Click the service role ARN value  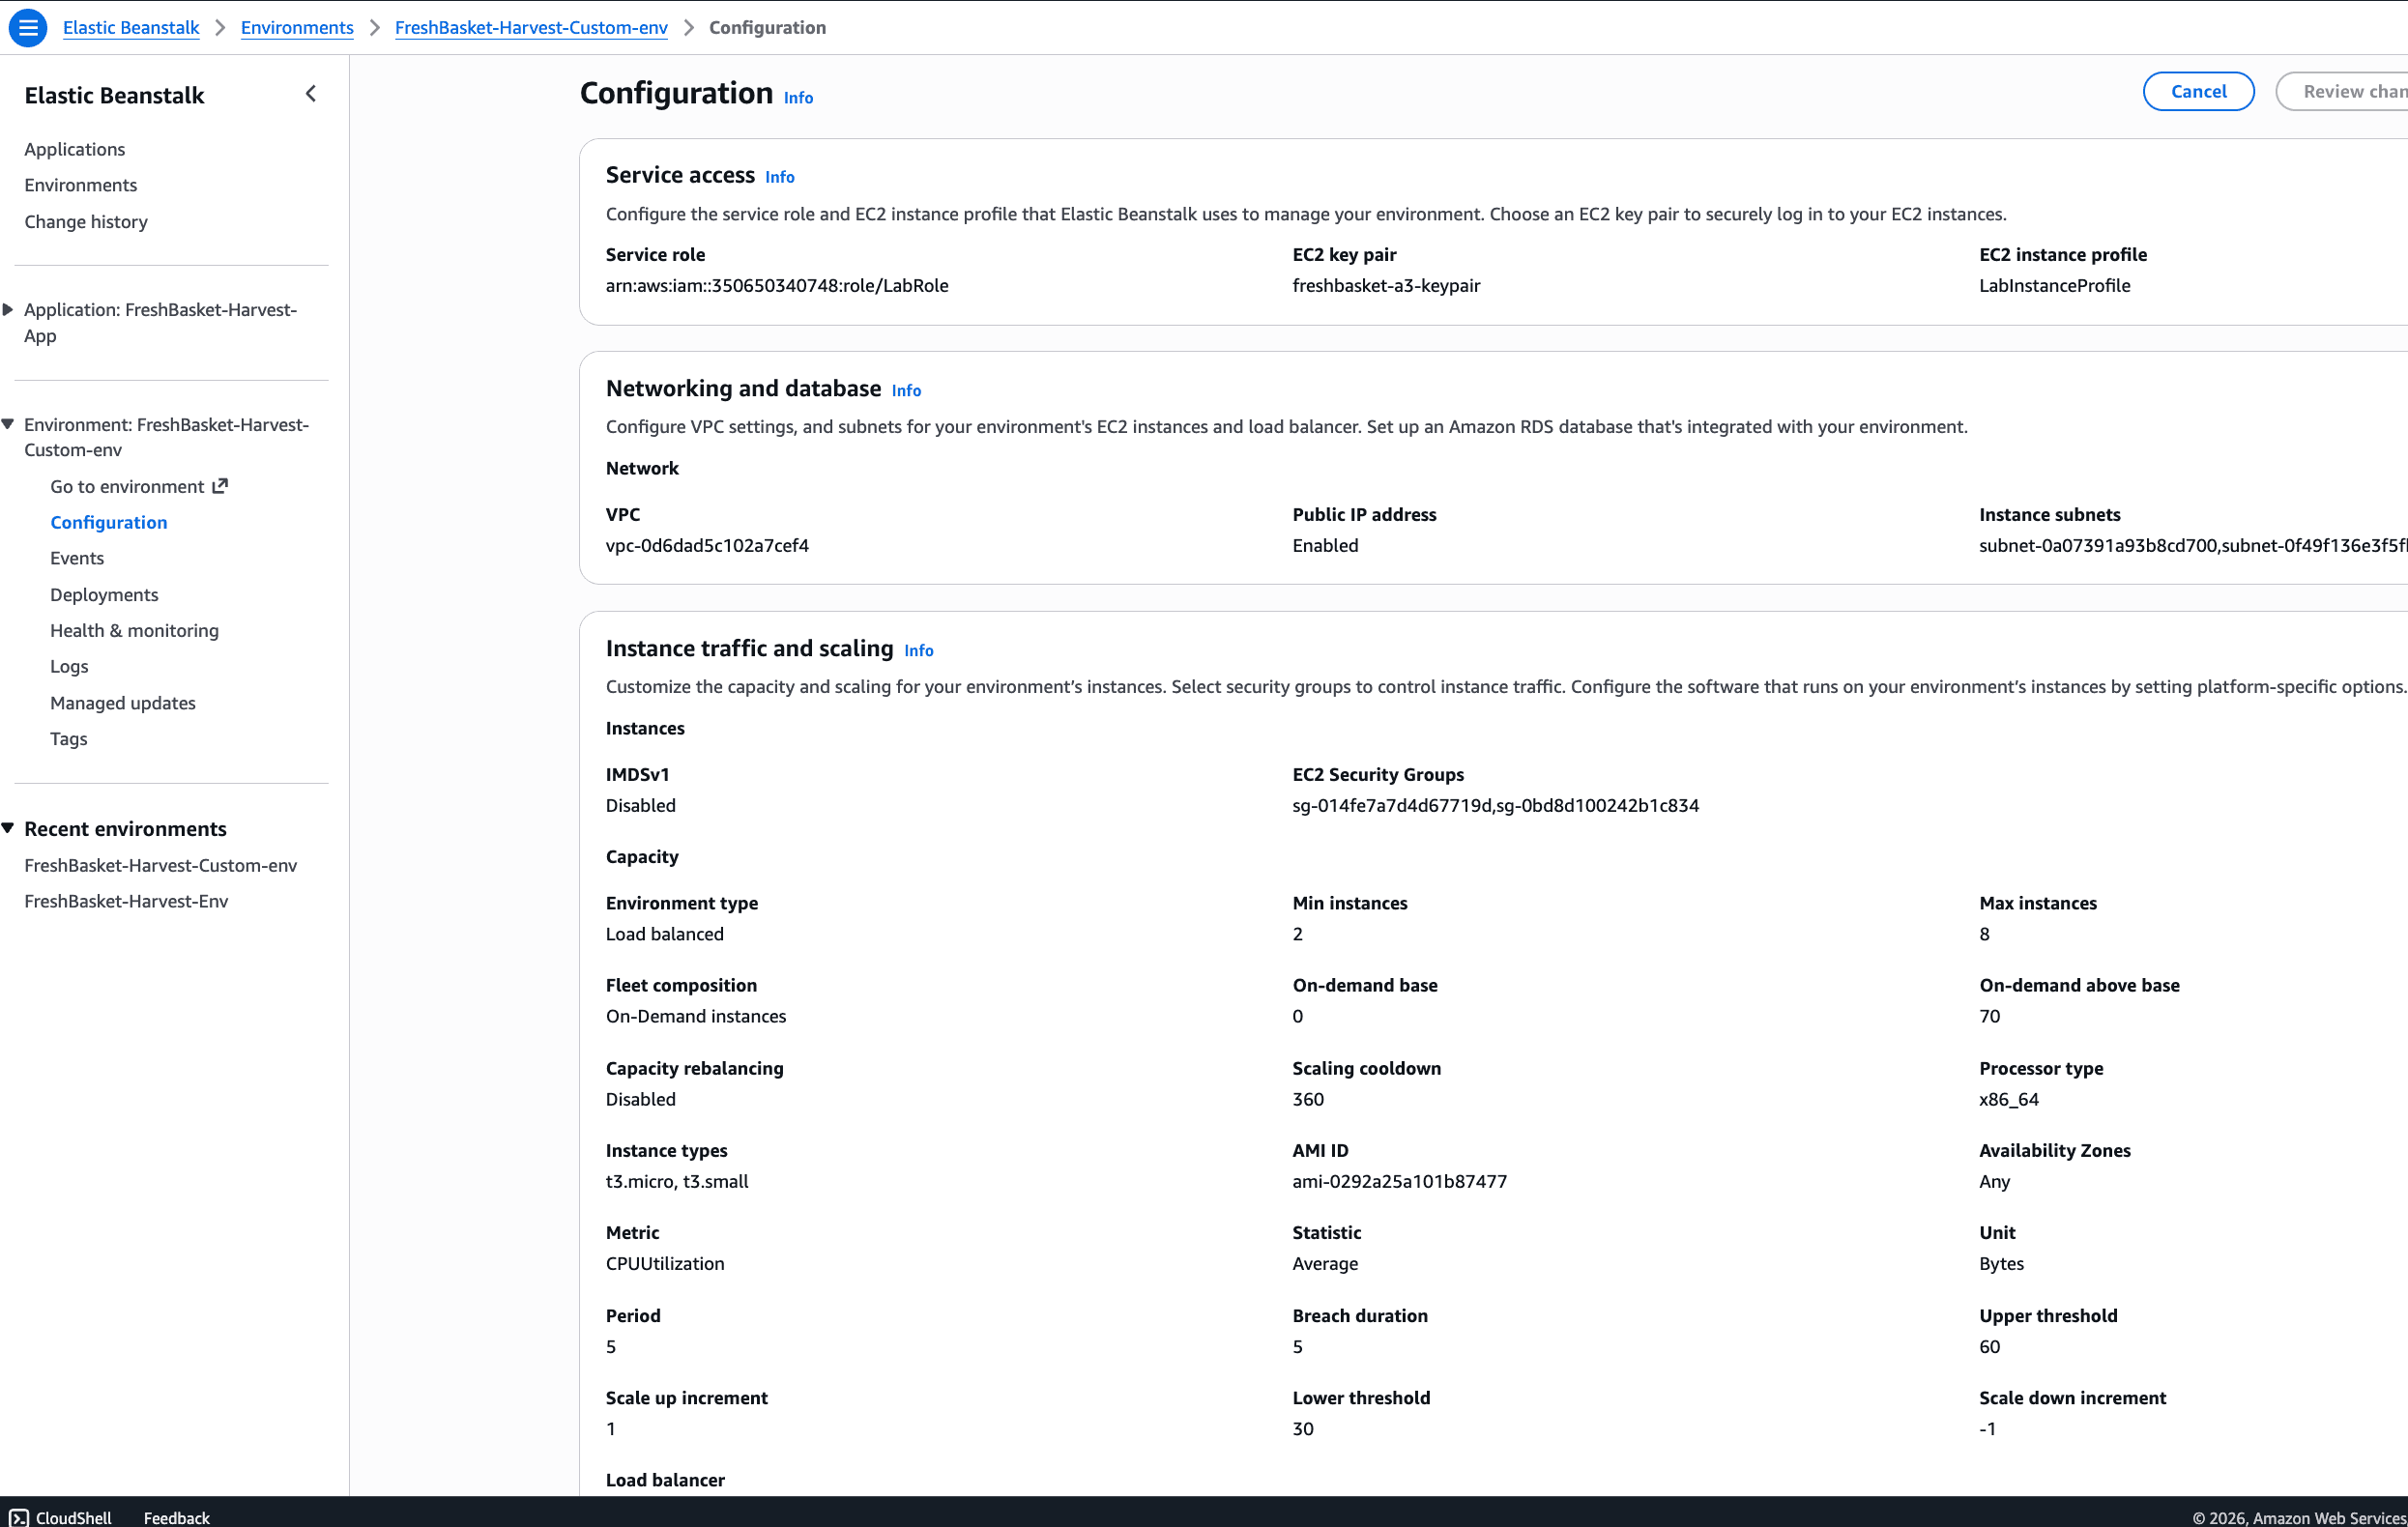click(777, 285)
